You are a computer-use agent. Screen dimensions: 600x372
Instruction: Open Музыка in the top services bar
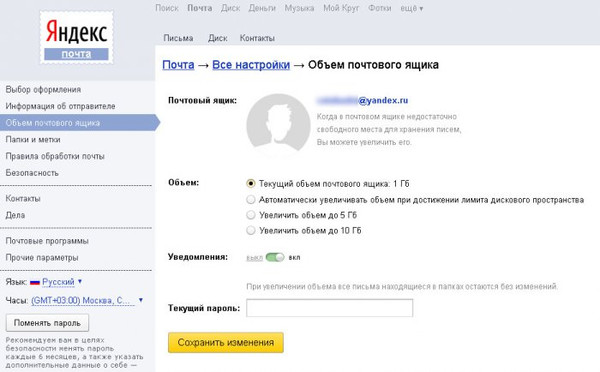(x=299, y=8)
